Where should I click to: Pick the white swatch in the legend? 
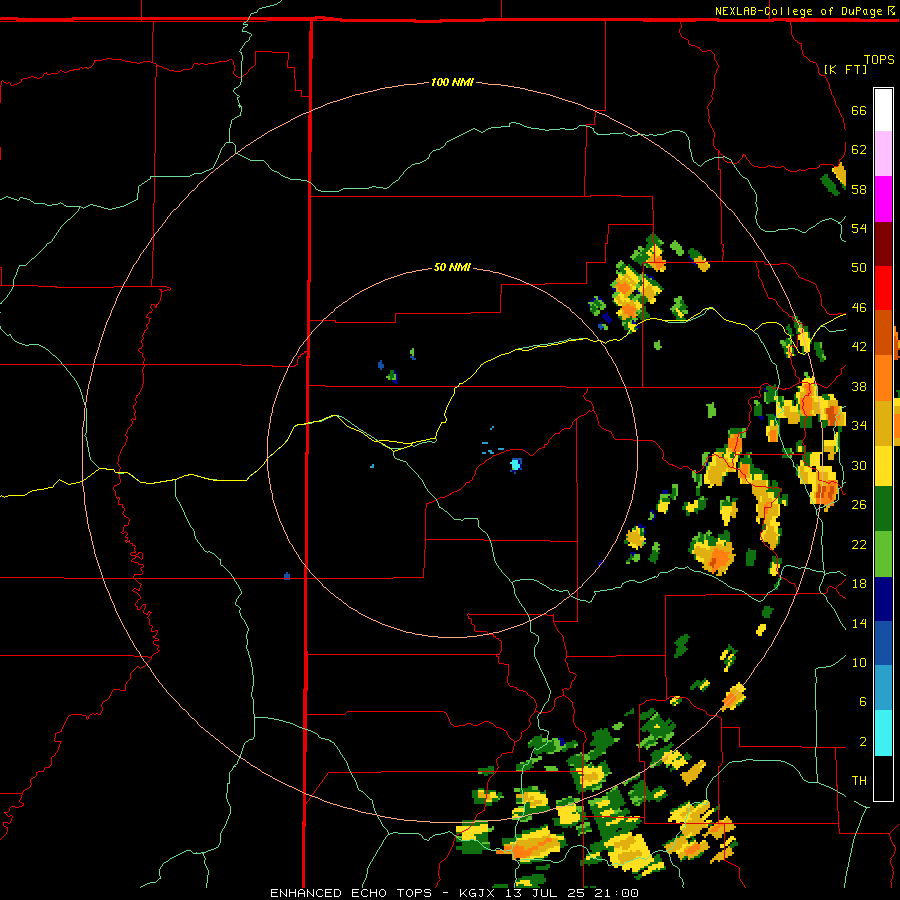click(883, 110)
